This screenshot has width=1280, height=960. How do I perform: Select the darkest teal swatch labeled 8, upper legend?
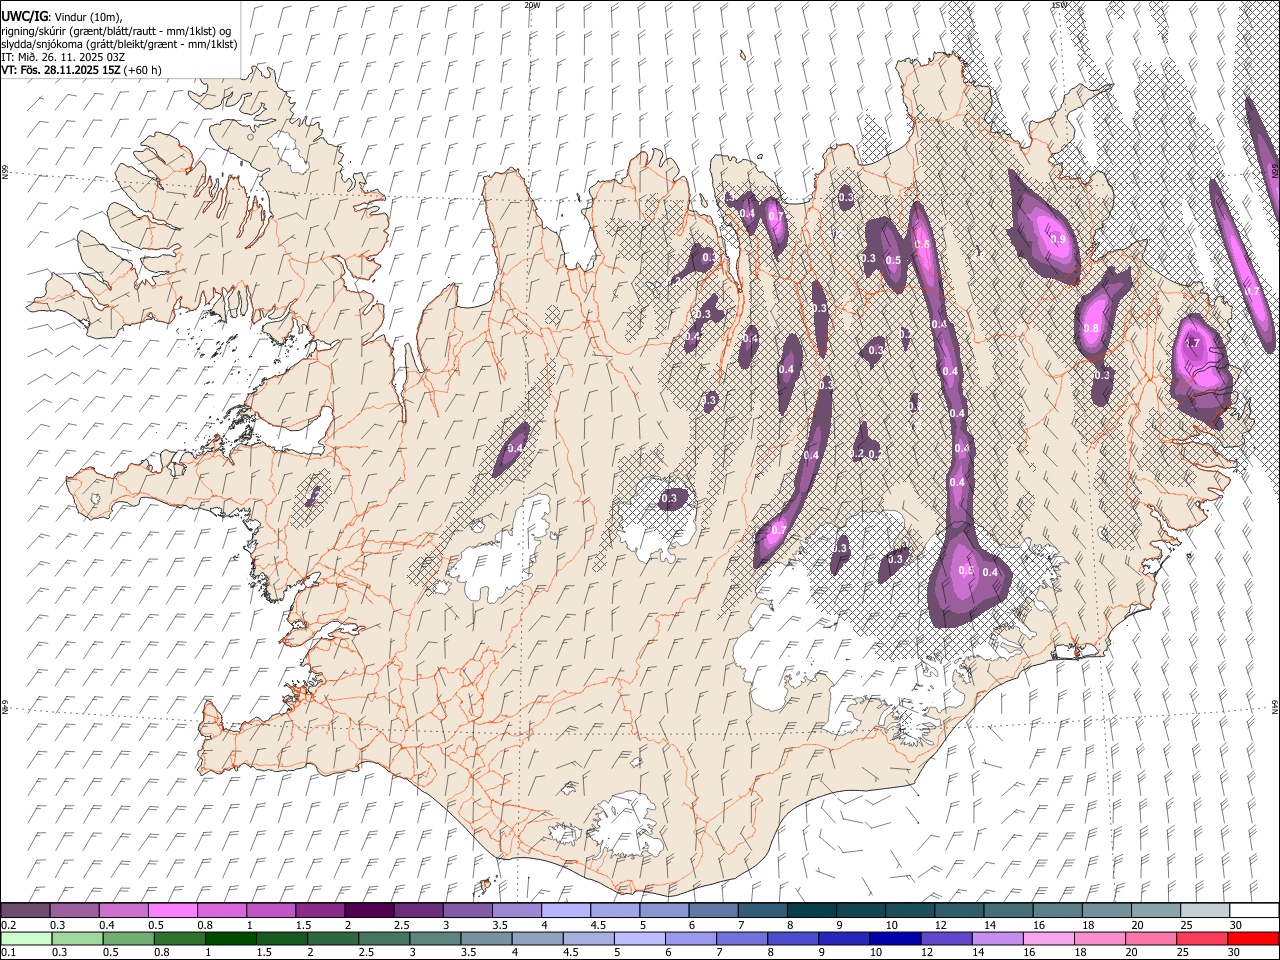811,910
